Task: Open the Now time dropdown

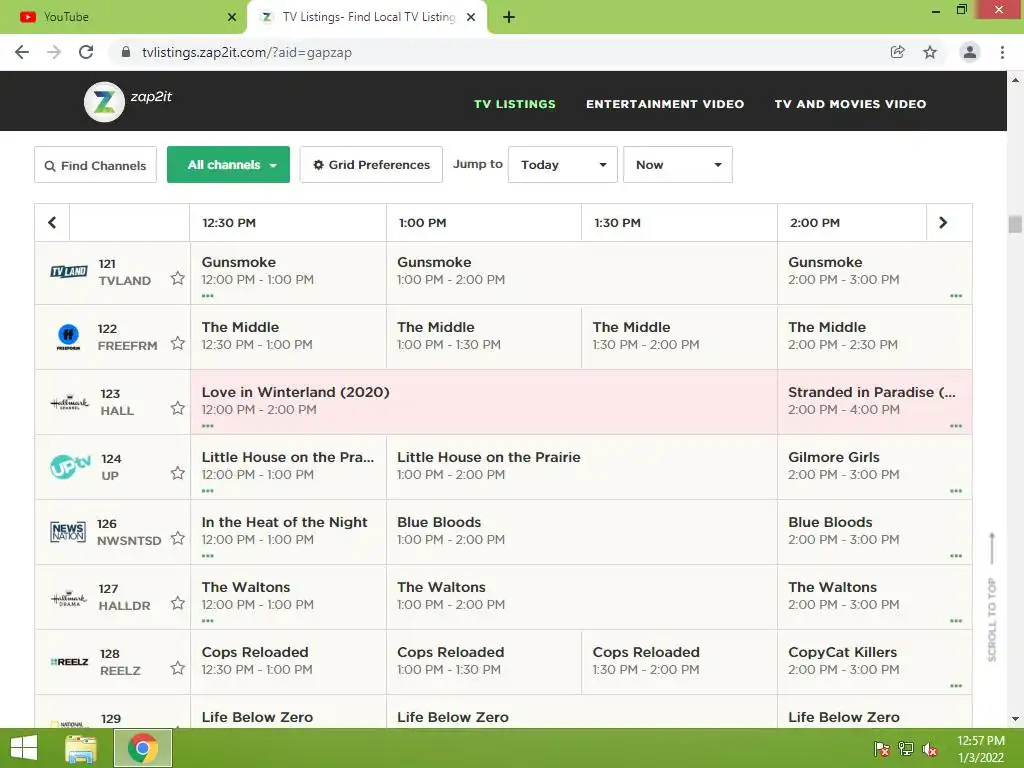Action: tap(678, 165)
